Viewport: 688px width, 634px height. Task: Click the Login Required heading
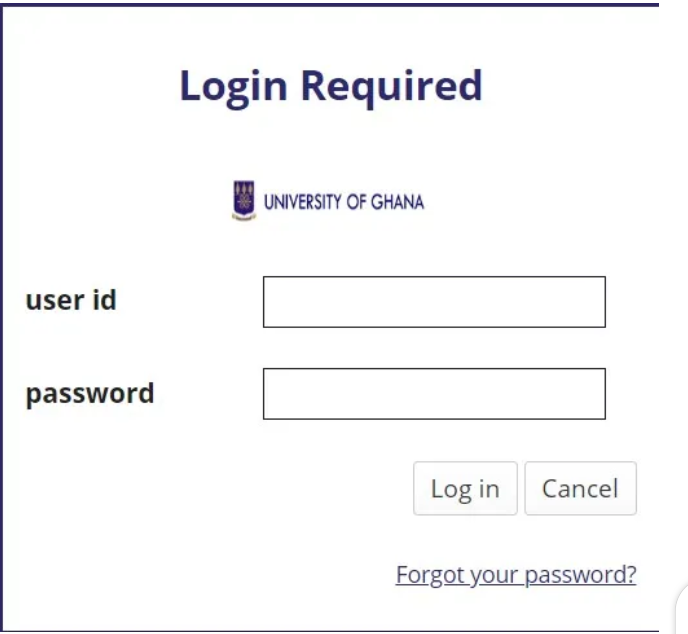click(331, 86)
